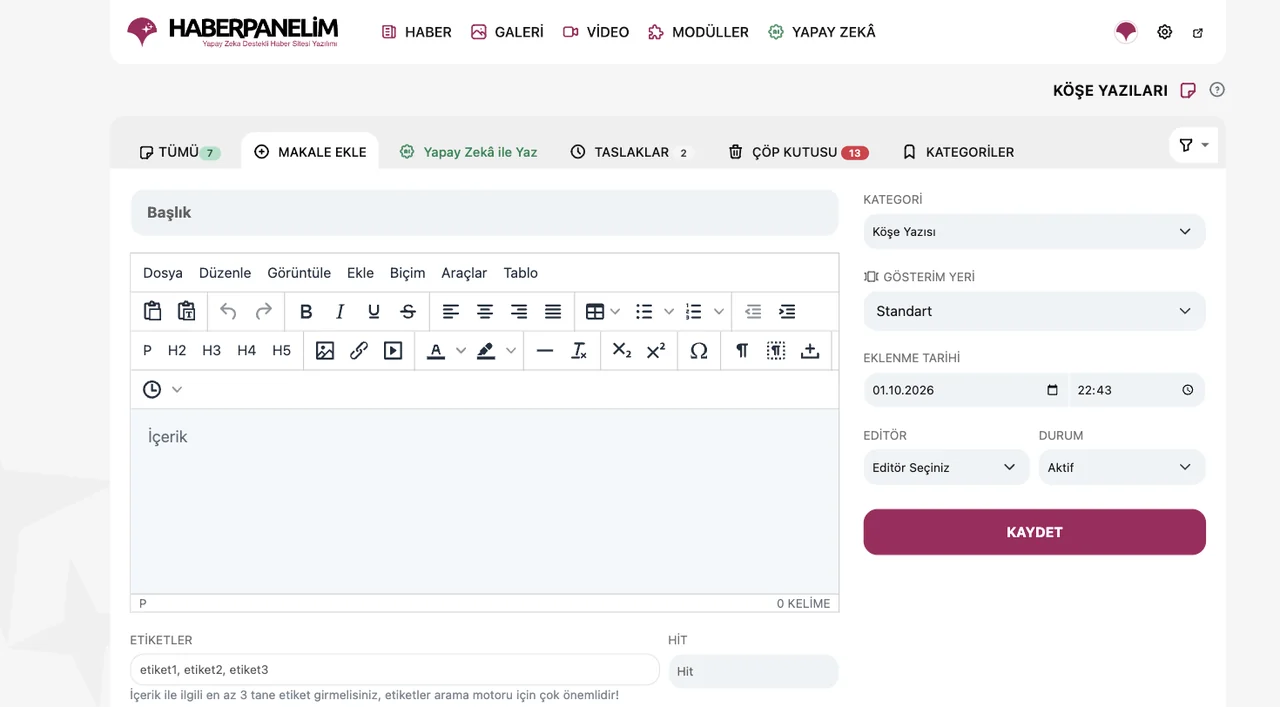Decrease indent in editor
Screen dimensions: 1280x707
(x=753, y=311)
